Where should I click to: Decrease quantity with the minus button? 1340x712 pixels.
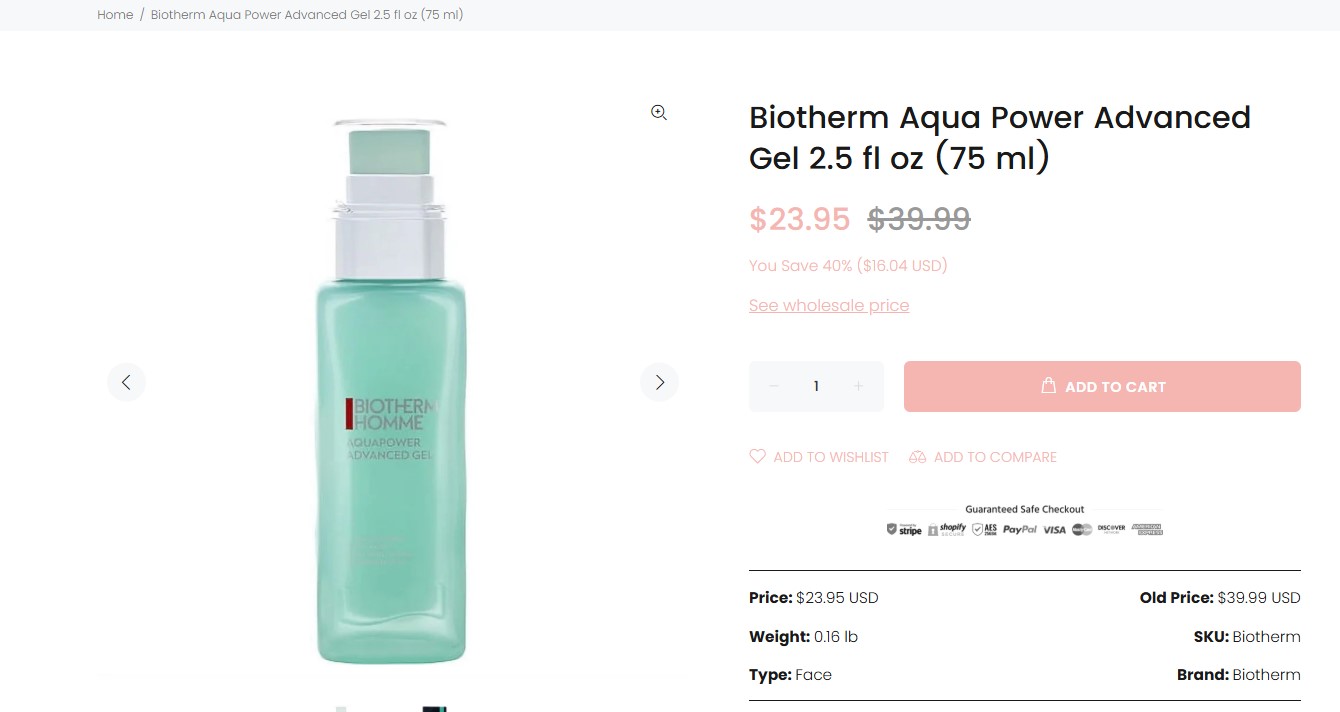pyautogui.click(x=773, y=386)
